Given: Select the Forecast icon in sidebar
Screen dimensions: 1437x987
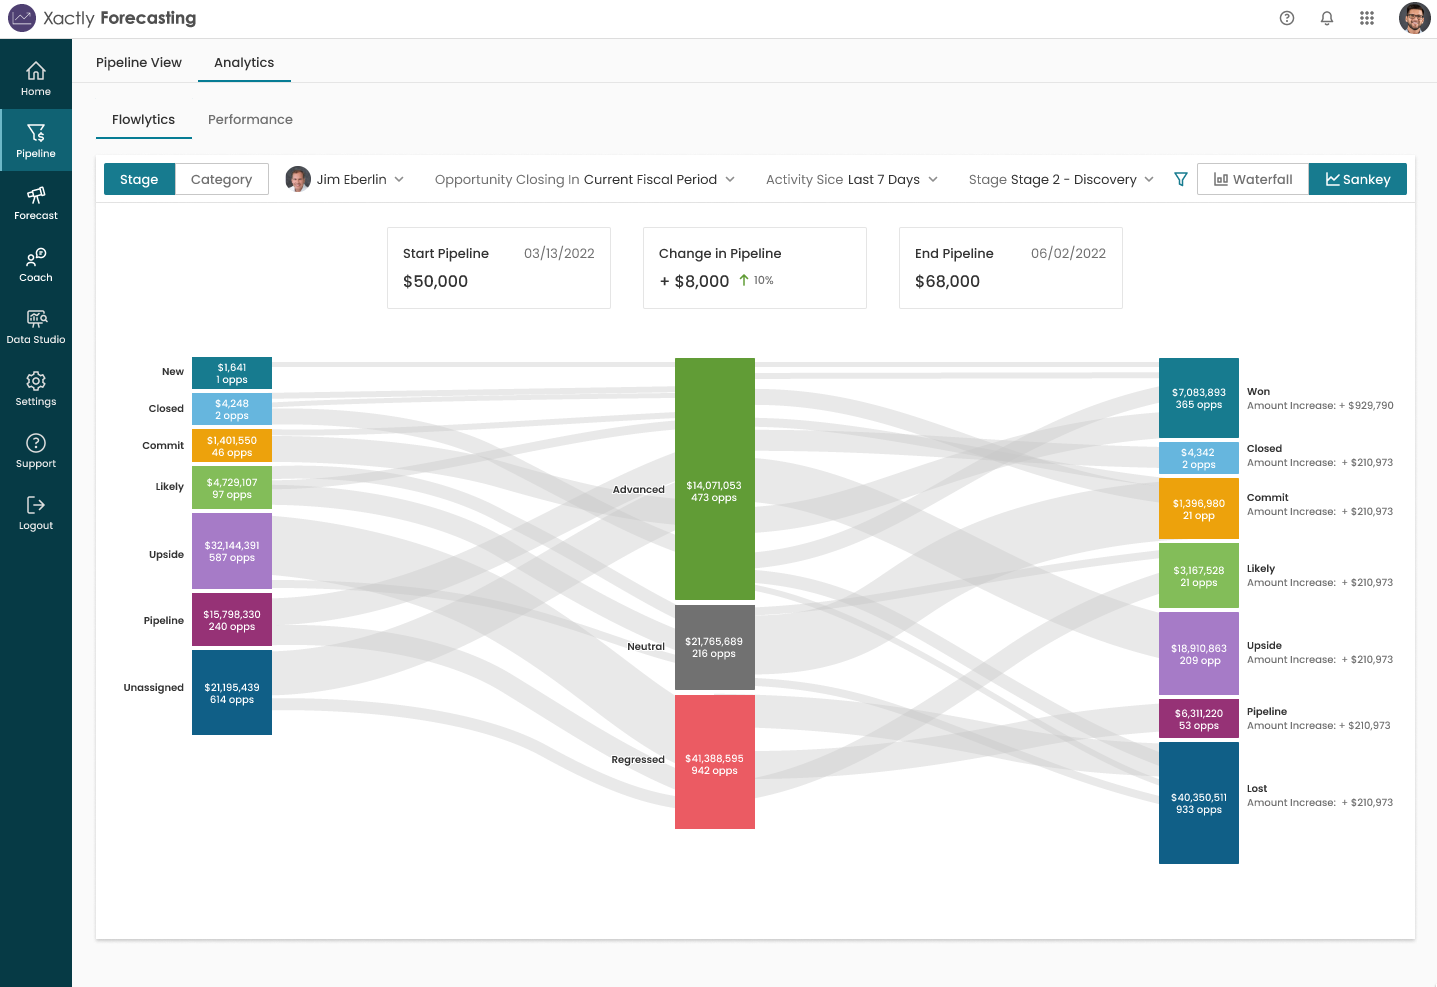Looking at the screenshot, I should pyautogui.click(x=36, y=201).
